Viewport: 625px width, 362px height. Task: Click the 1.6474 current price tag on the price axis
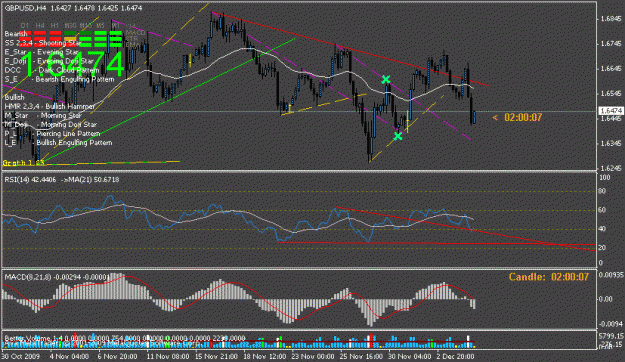(x=611, y=111)
